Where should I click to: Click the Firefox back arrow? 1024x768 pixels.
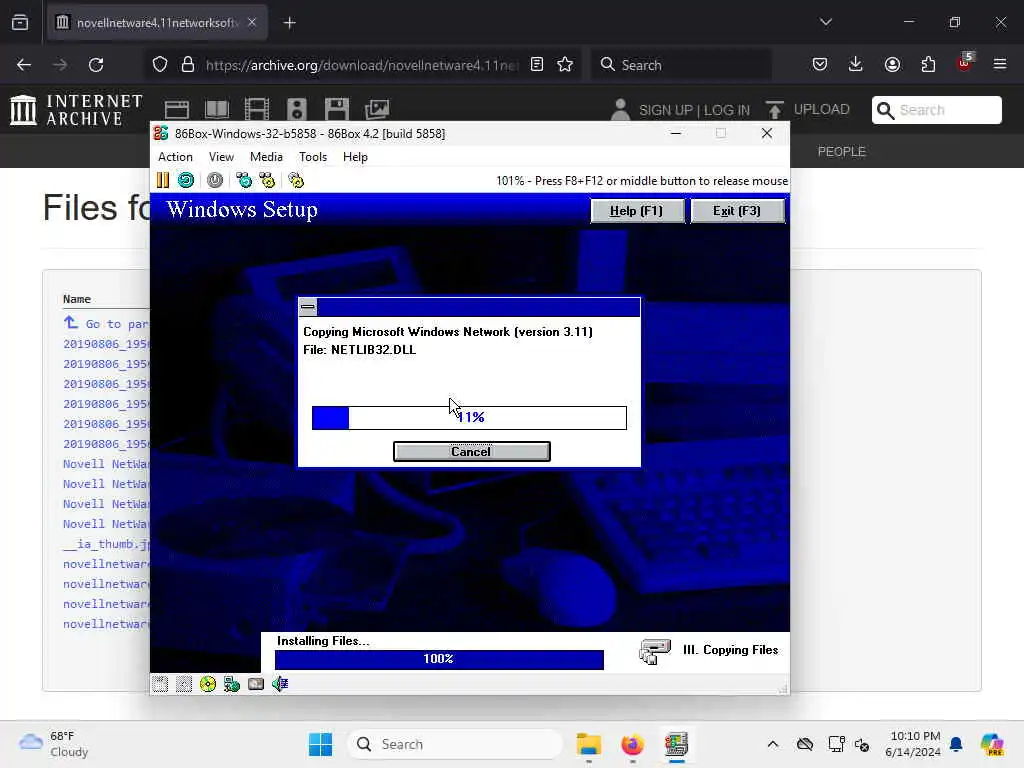click(24, 65)
